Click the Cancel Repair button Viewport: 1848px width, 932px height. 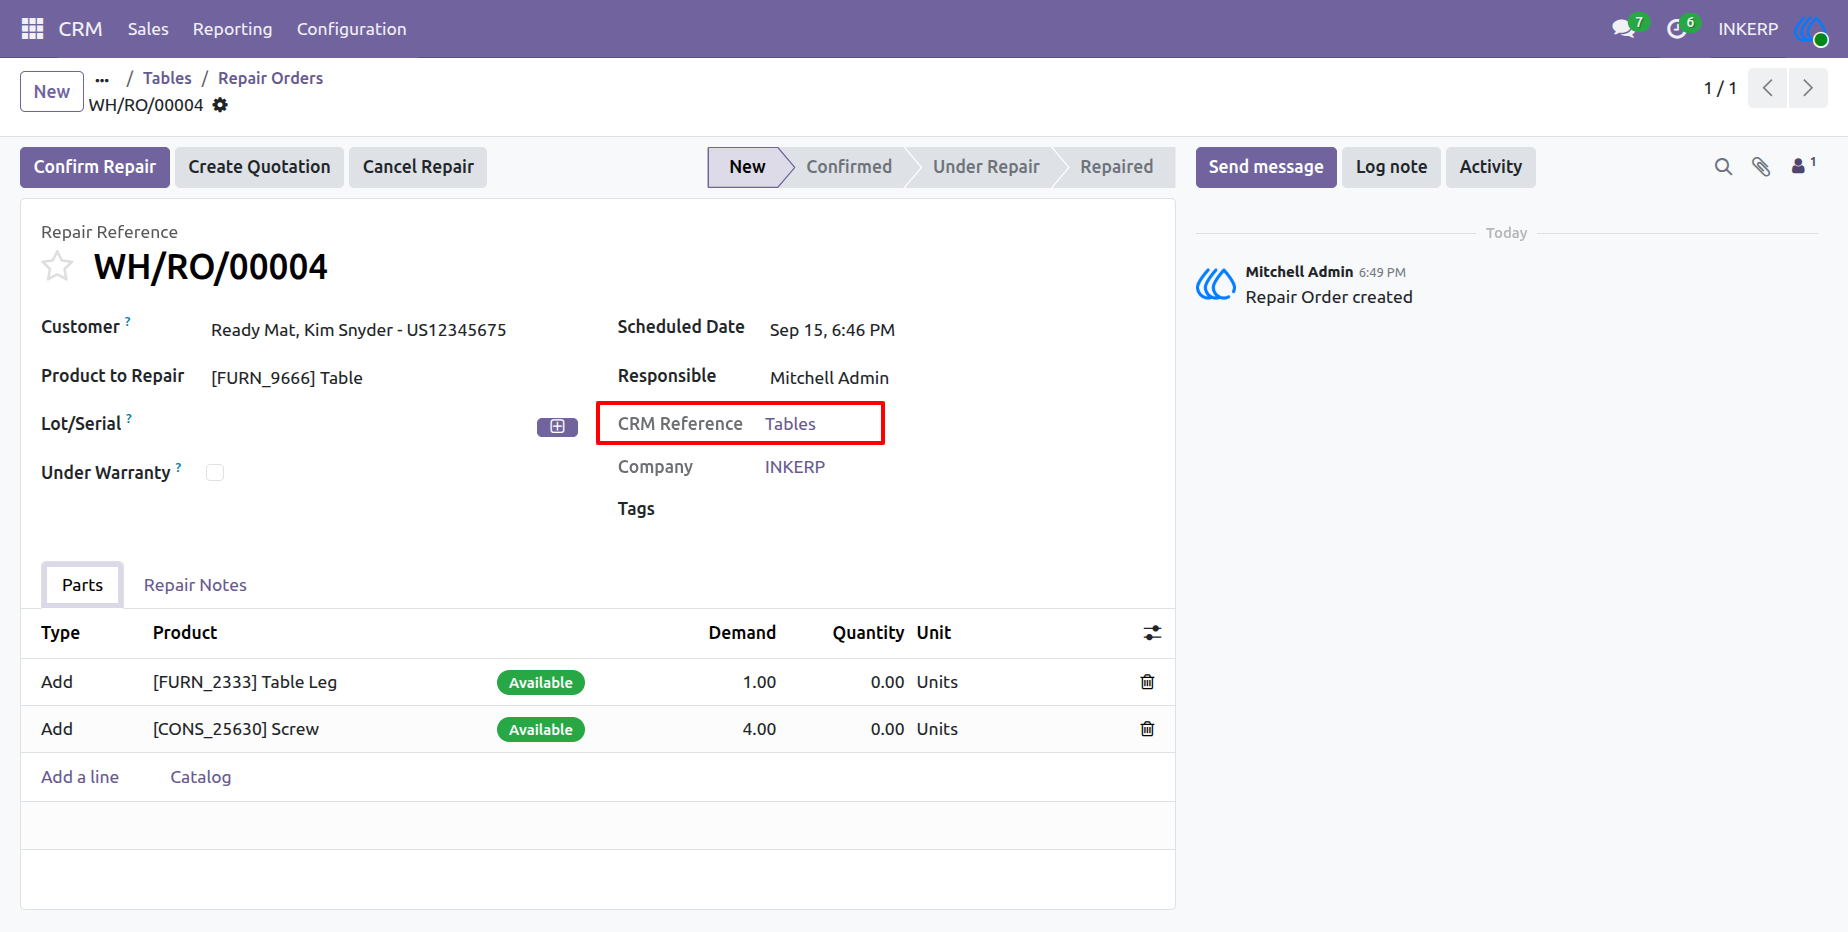[418, 167]
